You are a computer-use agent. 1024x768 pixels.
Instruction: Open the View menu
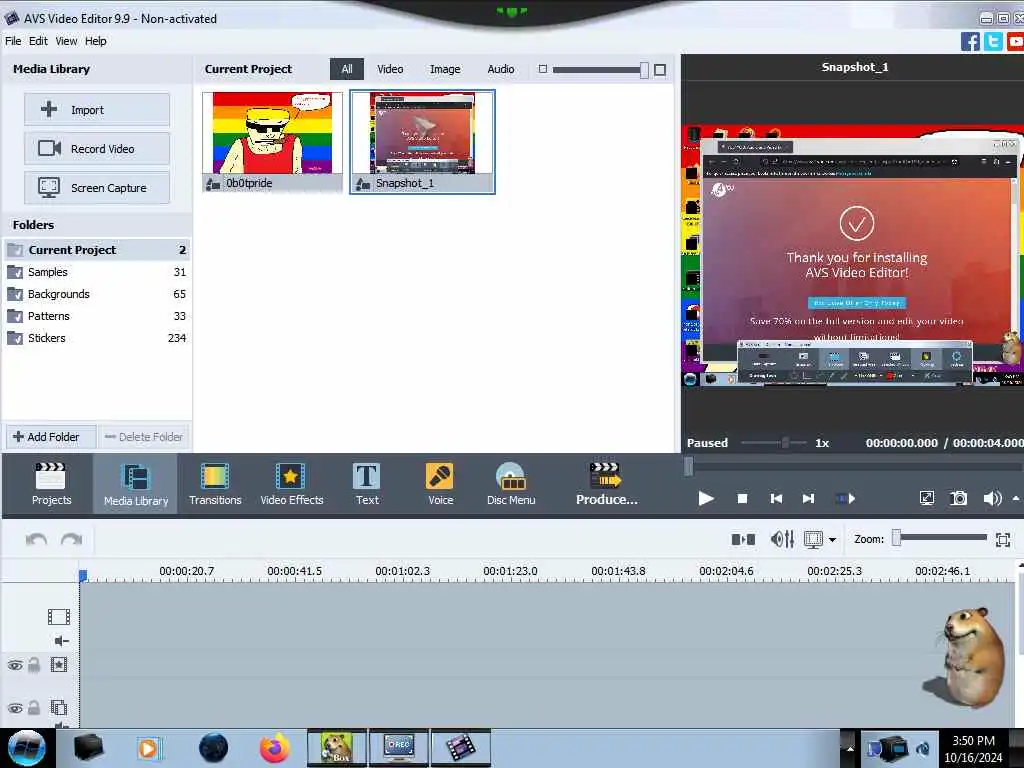66,41
